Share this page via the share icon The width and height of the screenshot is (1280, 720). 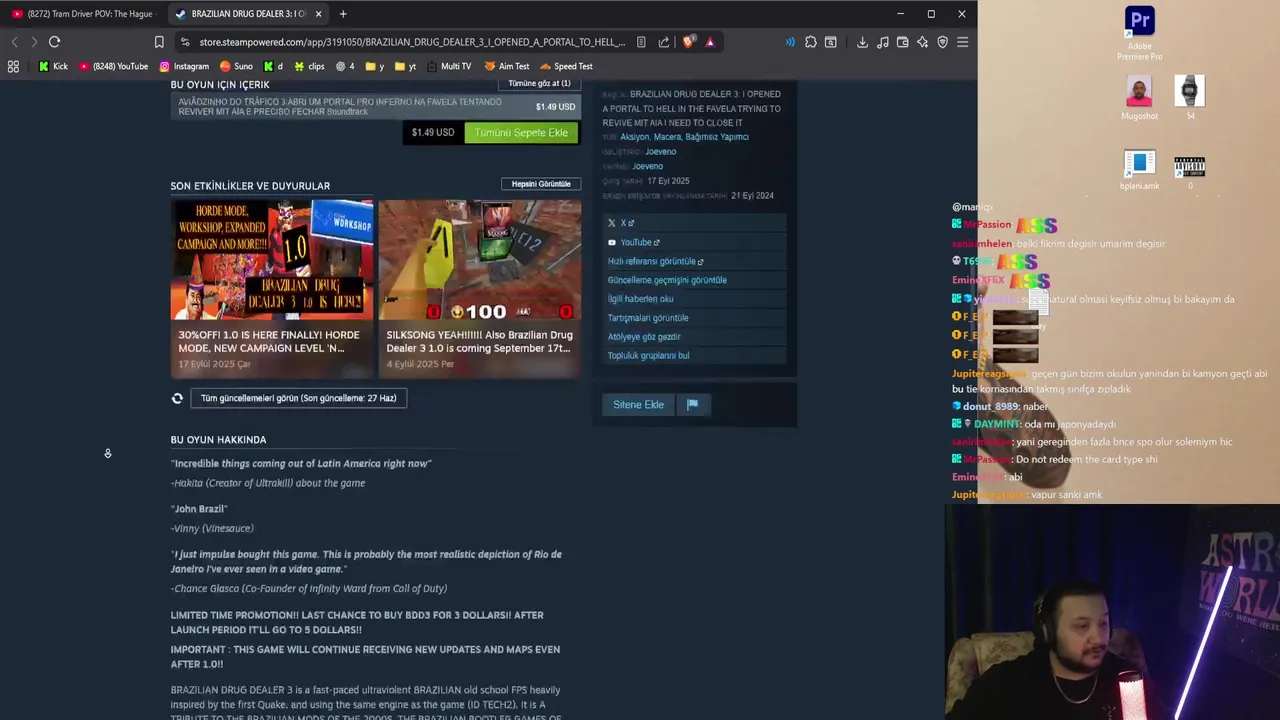click(x=664, y=42)
